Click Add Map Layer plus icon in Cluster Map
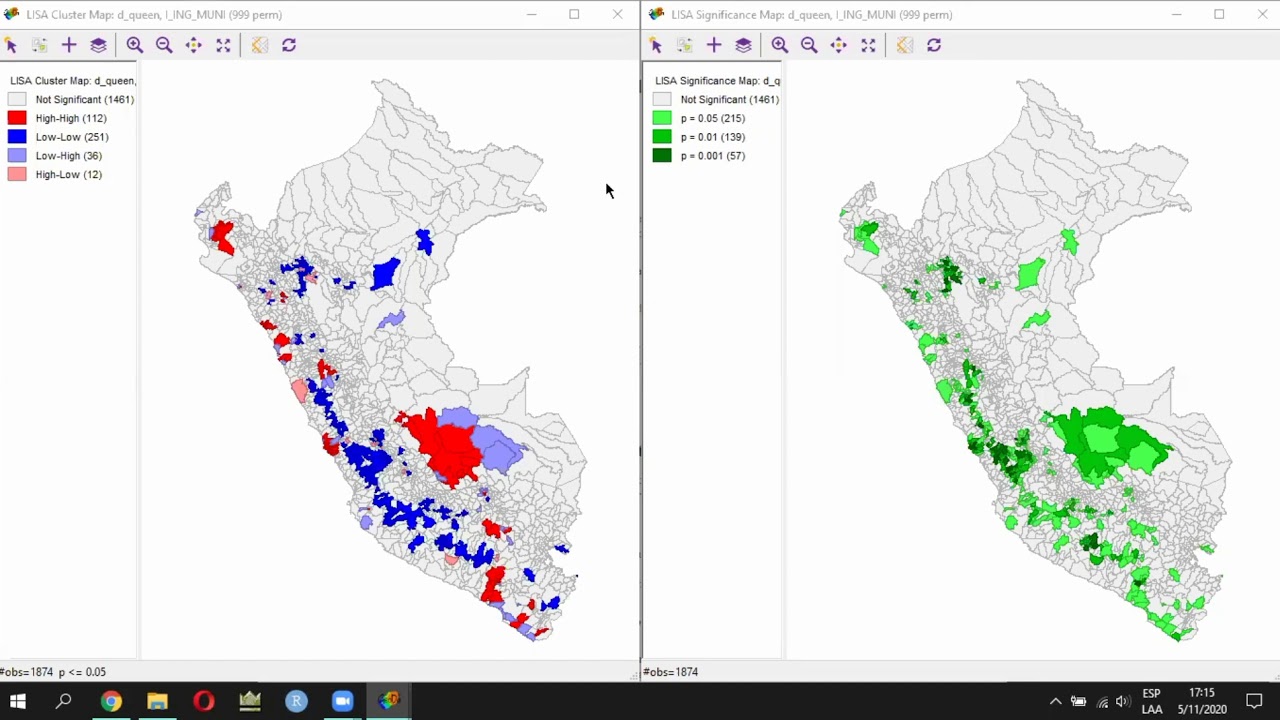 tap(69, 45)
